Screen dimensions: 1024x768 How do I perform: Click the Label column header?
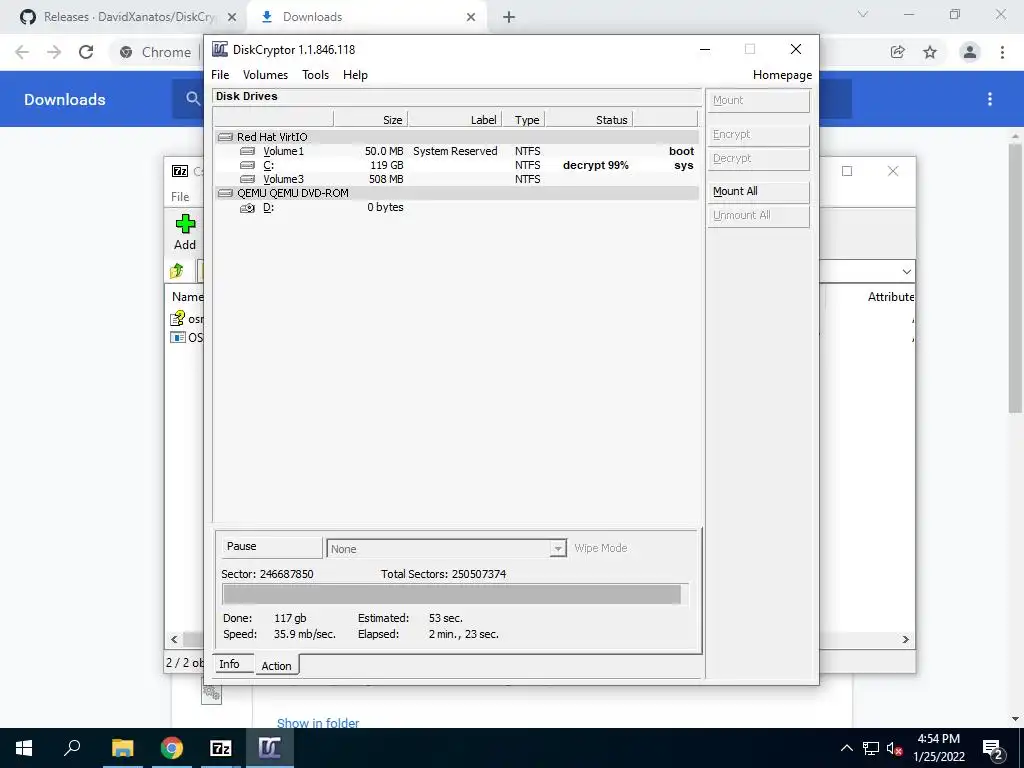pos(455,120)
